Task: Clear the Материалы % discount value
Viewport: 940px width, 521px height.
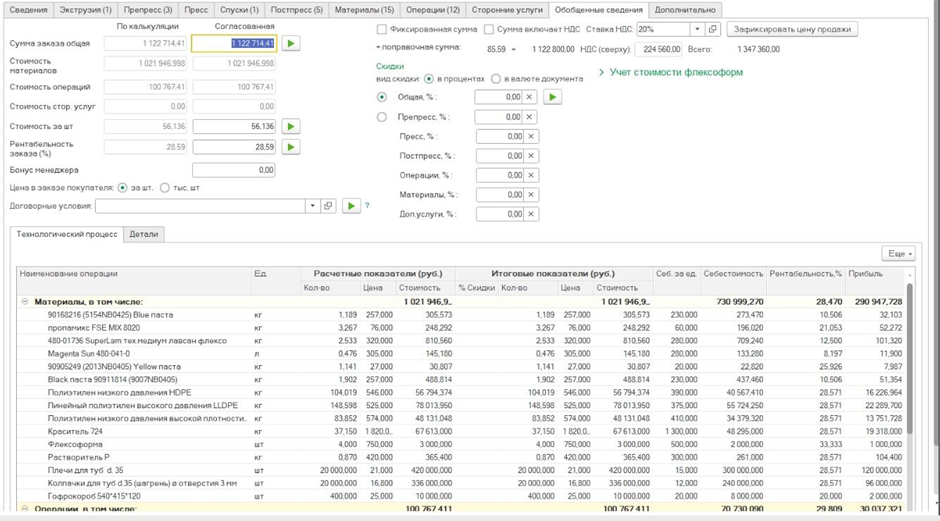Action: tap(531, 195)
